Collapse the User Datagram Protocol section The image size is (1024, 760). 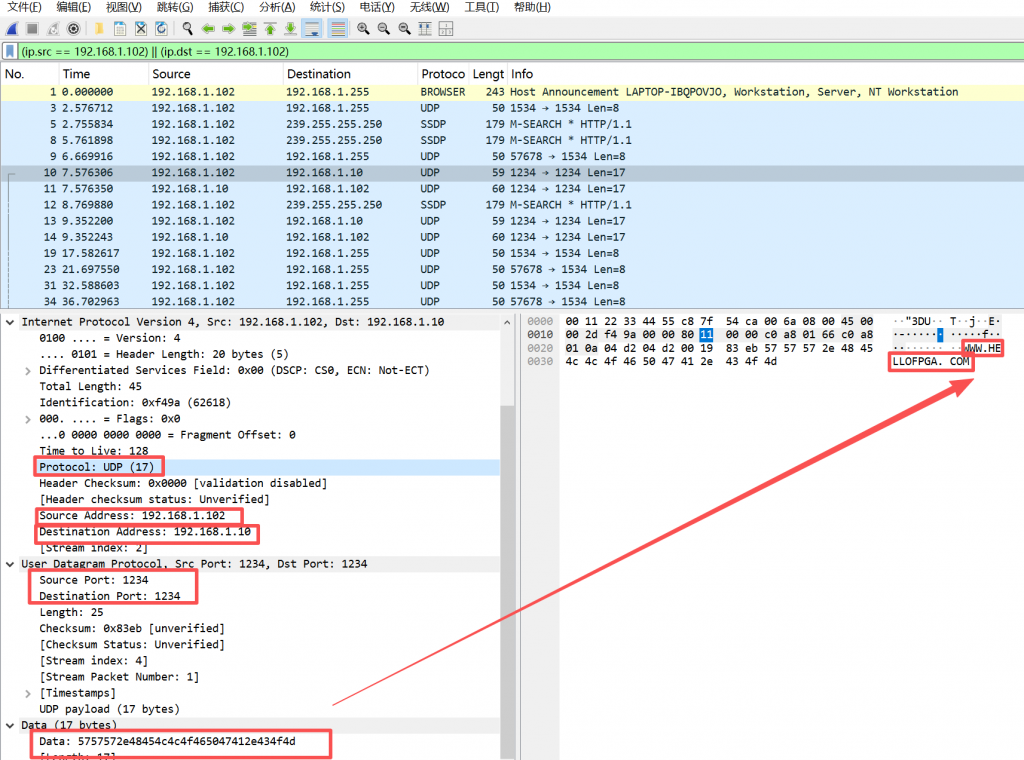[x=11, y=564]
